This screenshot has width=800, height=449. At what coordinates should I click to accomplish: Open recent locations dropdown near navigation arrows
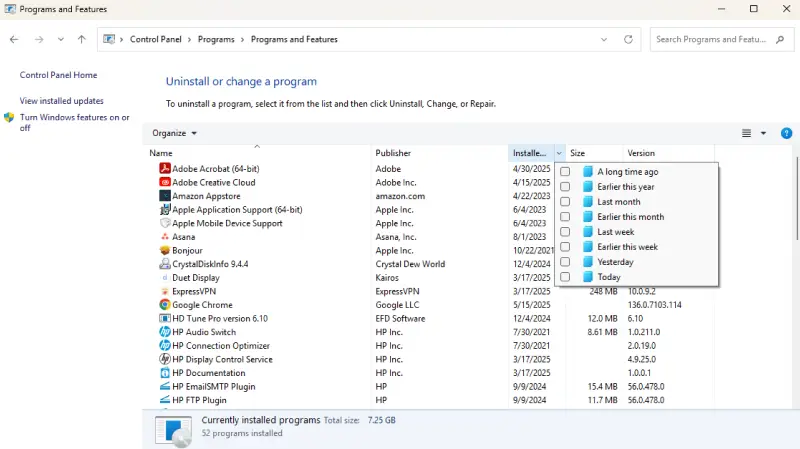(61, 39)
